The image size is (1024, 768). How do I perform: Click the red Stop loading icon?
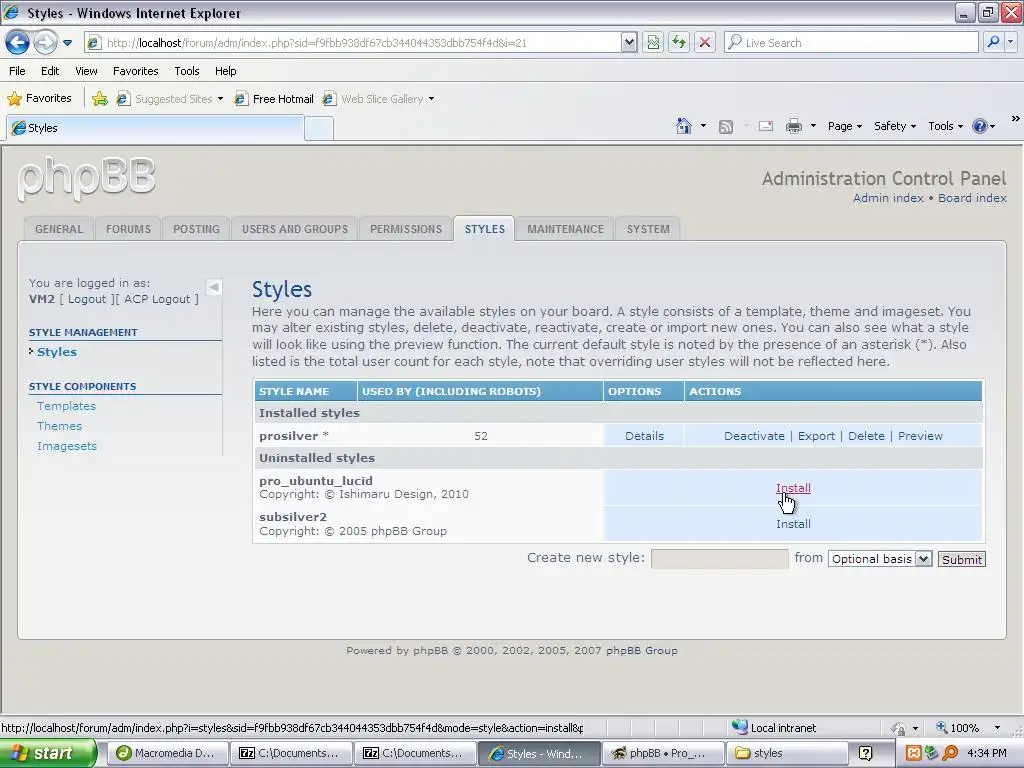point(705,42)
